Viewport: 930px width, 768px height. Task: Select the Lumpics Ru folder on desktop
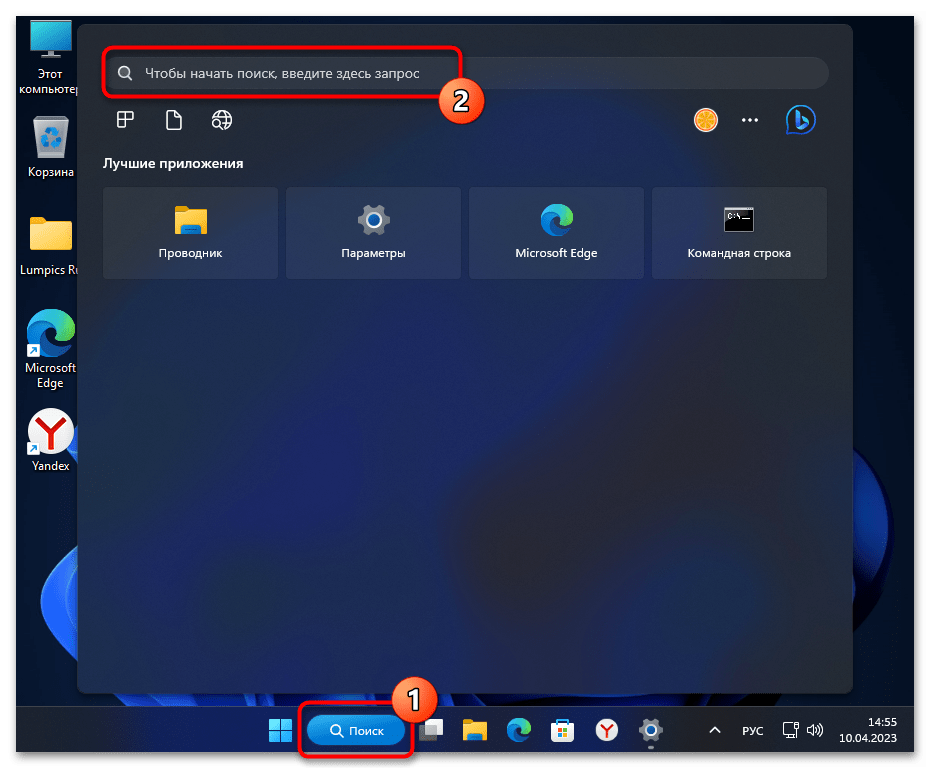click(50, 246)
